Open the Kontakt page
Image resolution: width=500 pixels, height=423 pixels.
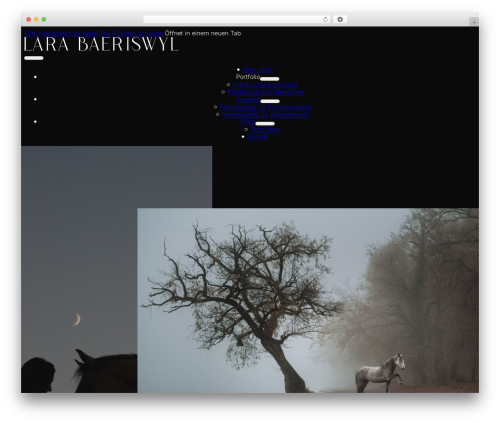click(x=258, y=137)
